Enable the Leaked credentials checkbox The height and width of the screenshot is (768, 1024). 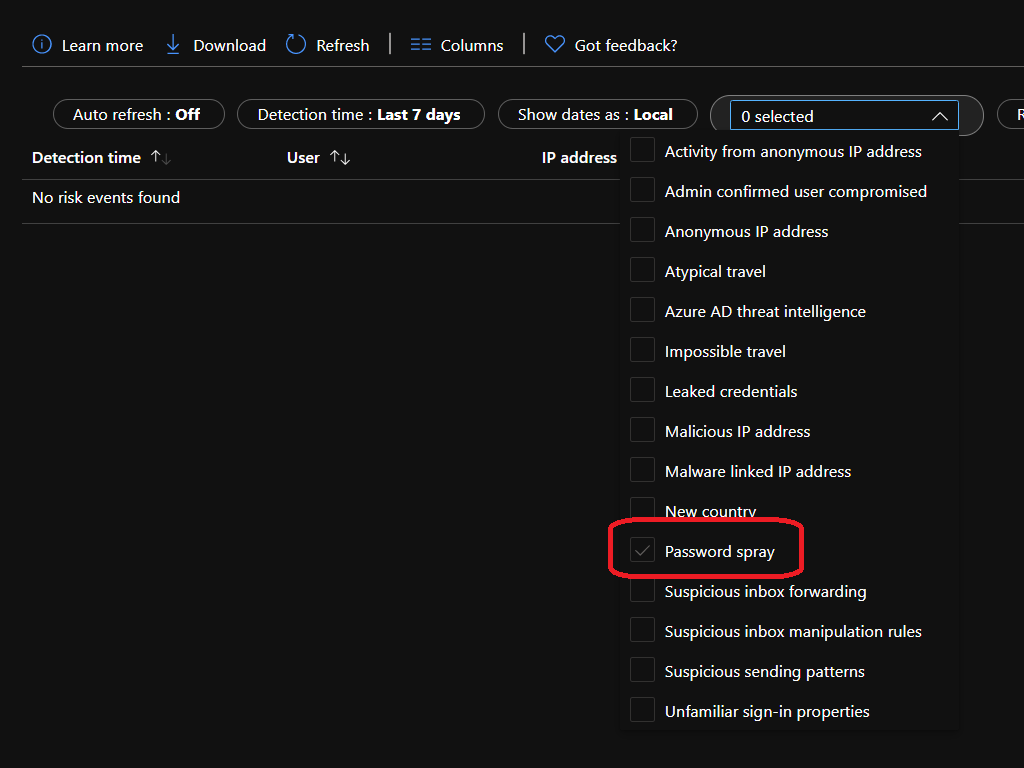[642, 391]
